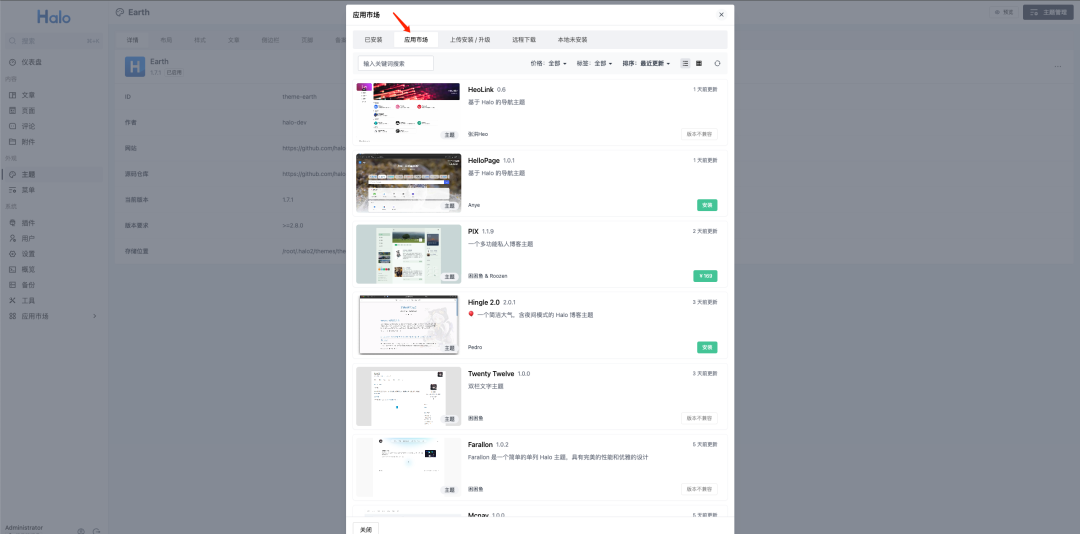Click the HelloPage theme title
1080x534 pixels.
(x=484, y=161)
